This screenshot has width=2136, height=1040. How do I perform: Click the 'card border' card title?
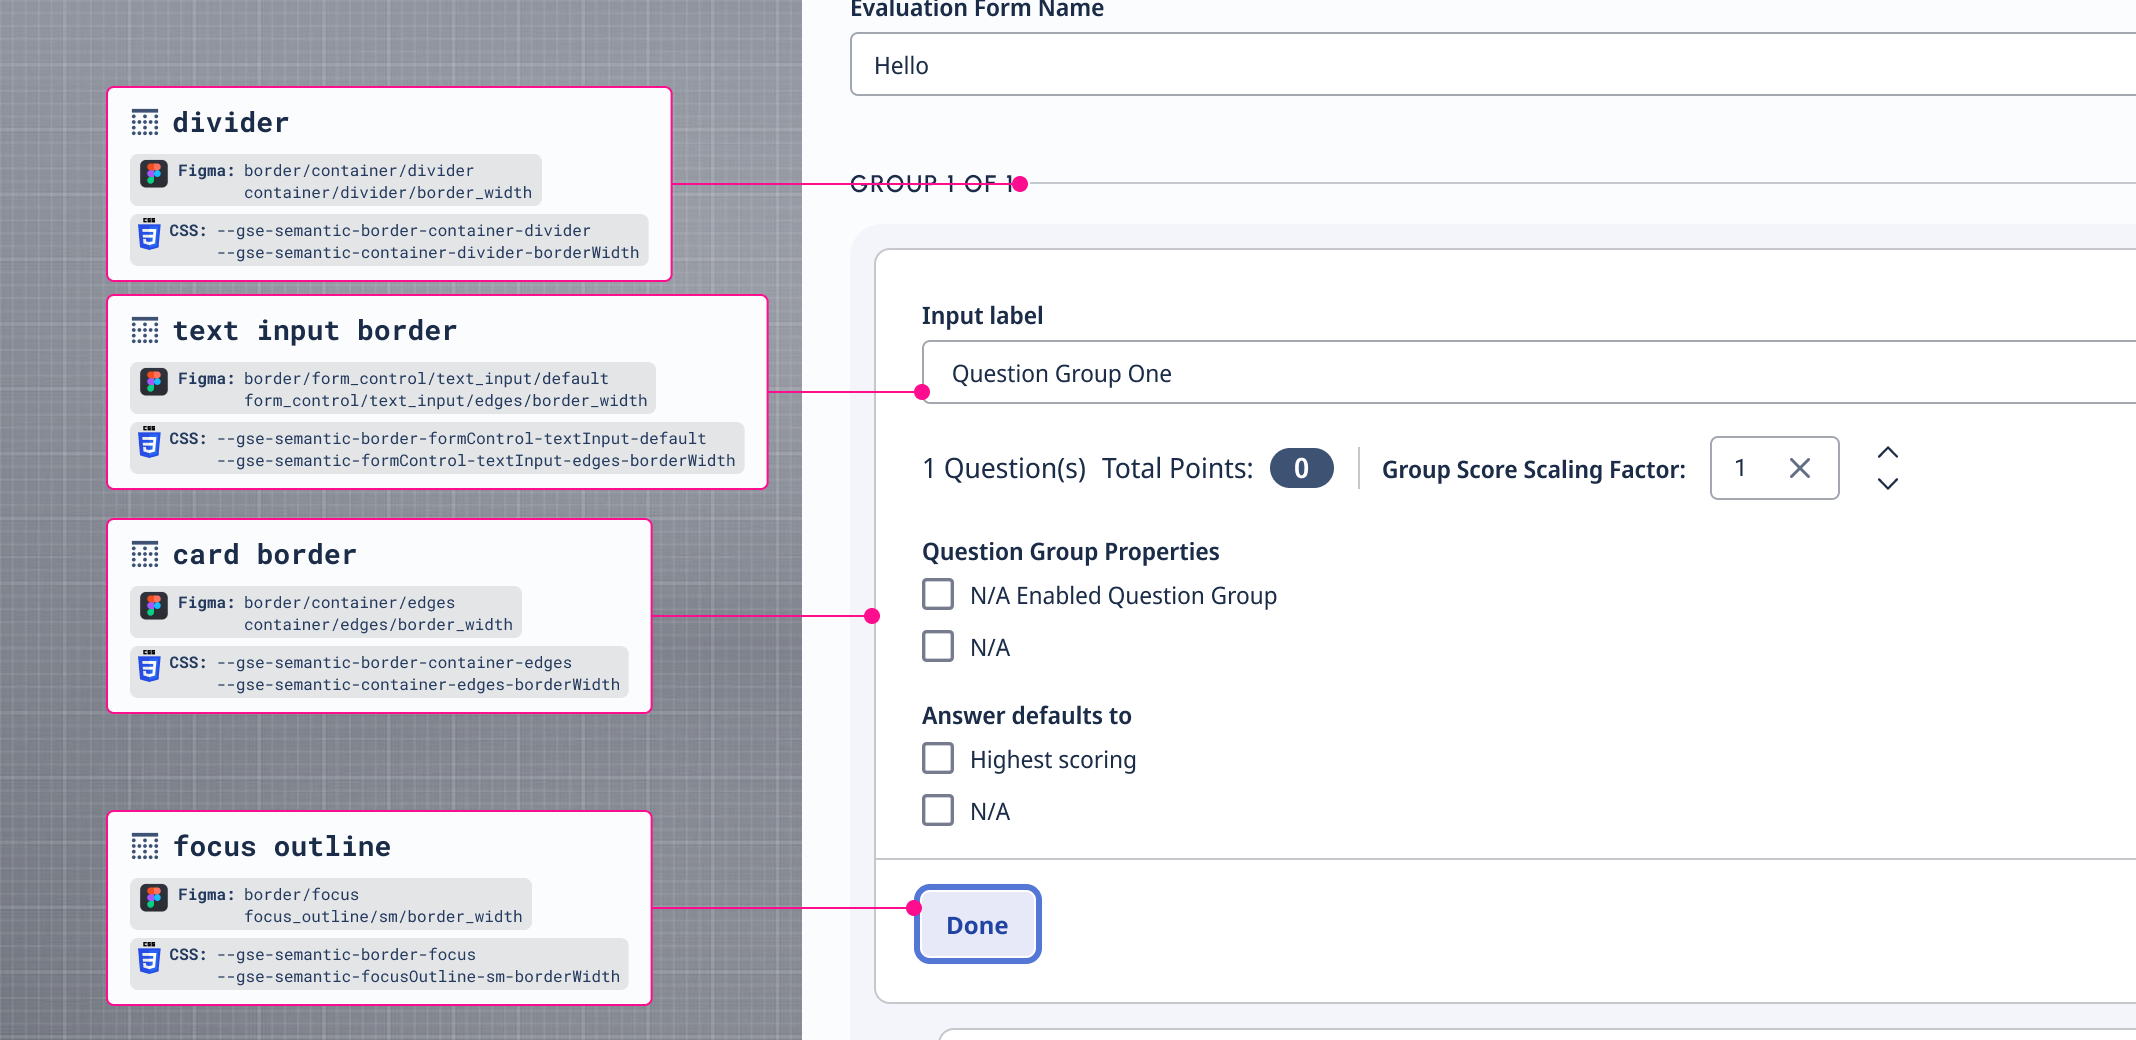[x=265, y=555]
